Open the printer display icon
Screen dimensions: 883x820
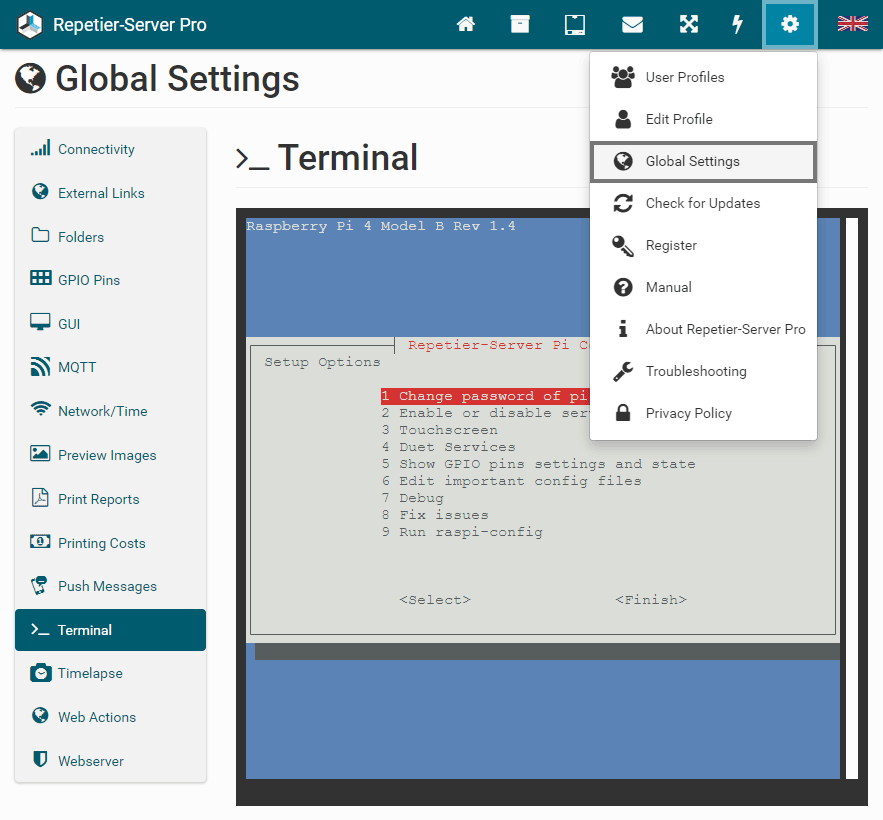coord(575,25)
